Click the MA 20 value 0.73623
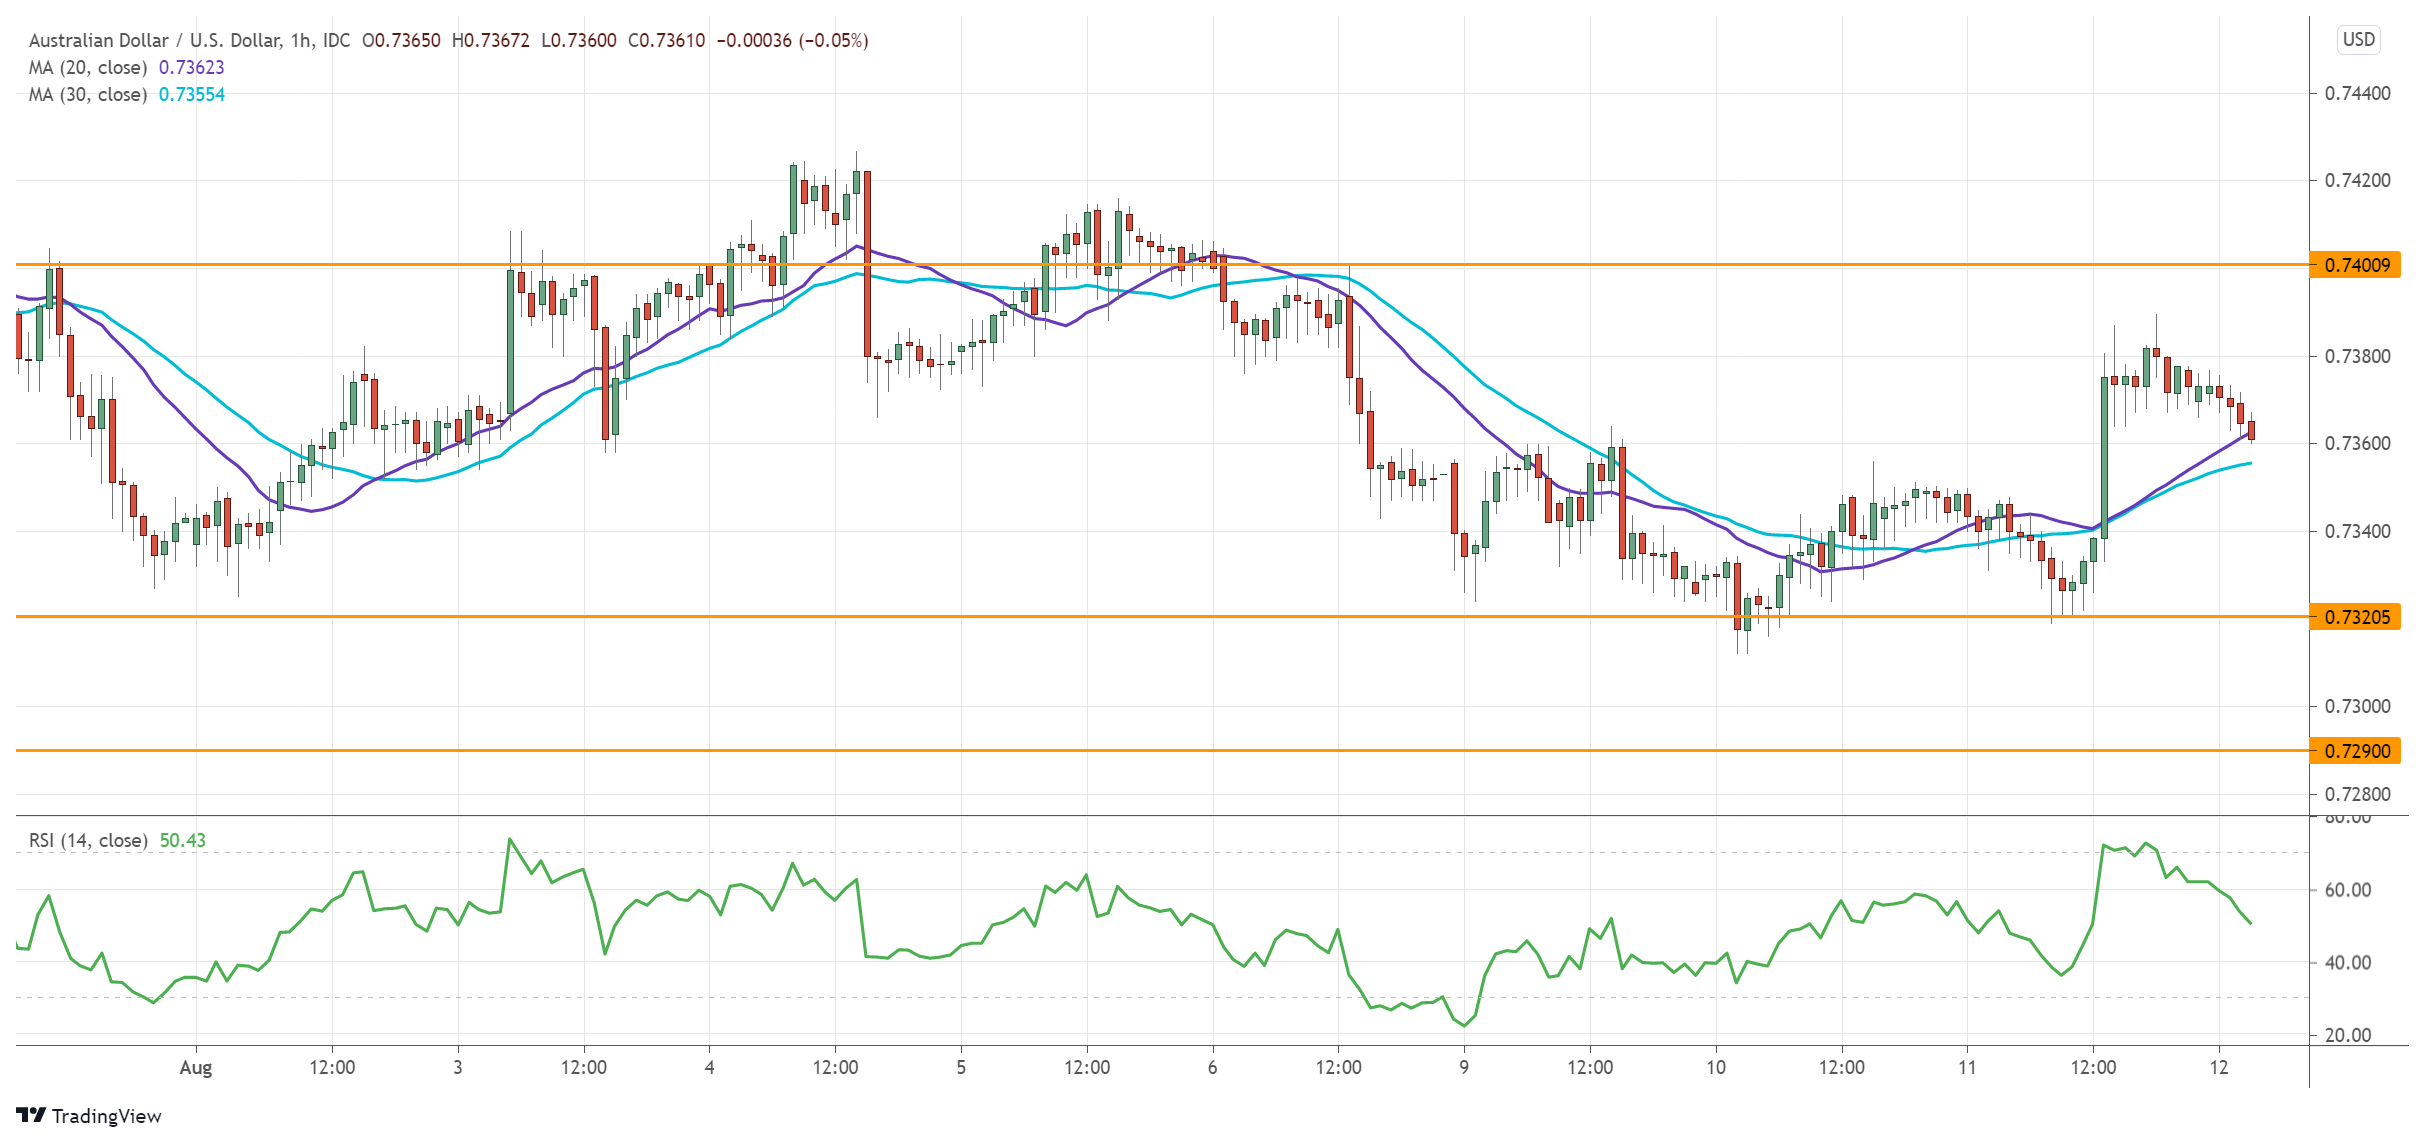2425x1143 pixels. pos(192,67)
